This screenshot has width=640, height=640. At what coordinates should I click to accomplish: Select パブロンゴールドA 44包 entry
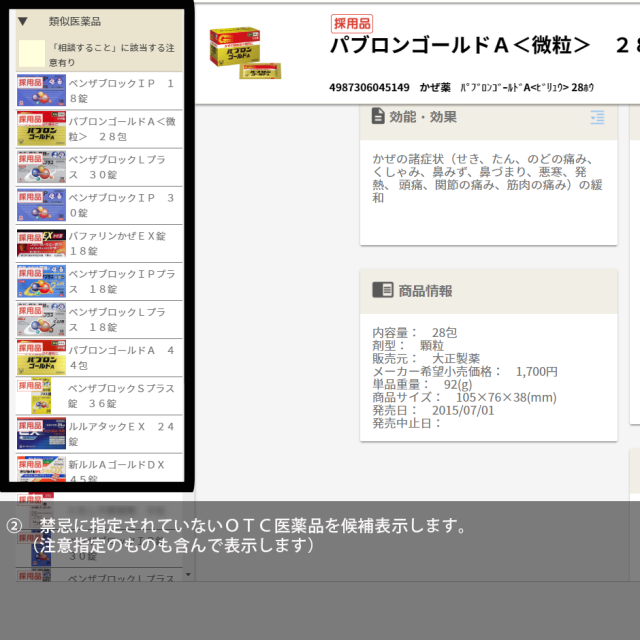point(99,358)
